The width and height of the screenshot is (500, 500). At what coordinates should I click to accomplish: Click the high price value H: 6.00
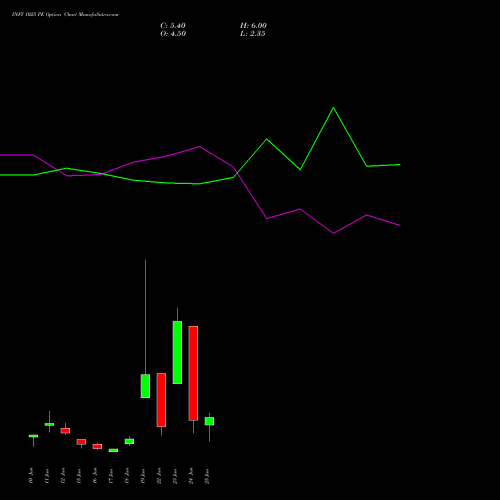[253, 26]
